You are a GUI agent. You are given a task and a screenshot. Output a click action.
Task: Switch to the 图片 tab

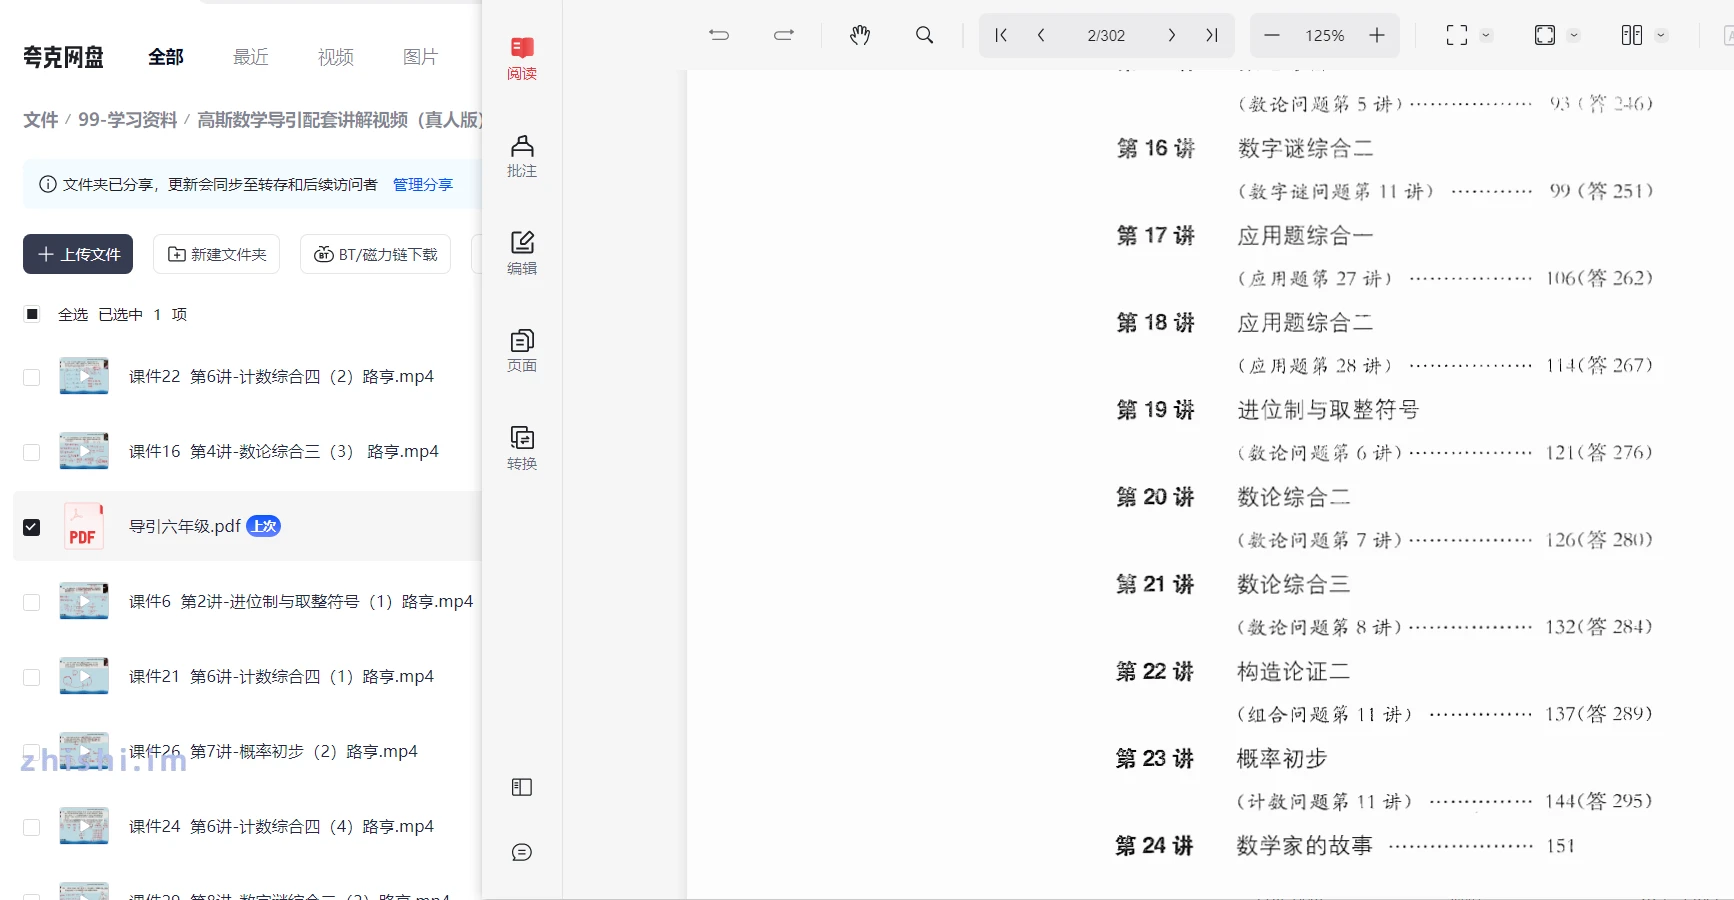coord(421,57)
